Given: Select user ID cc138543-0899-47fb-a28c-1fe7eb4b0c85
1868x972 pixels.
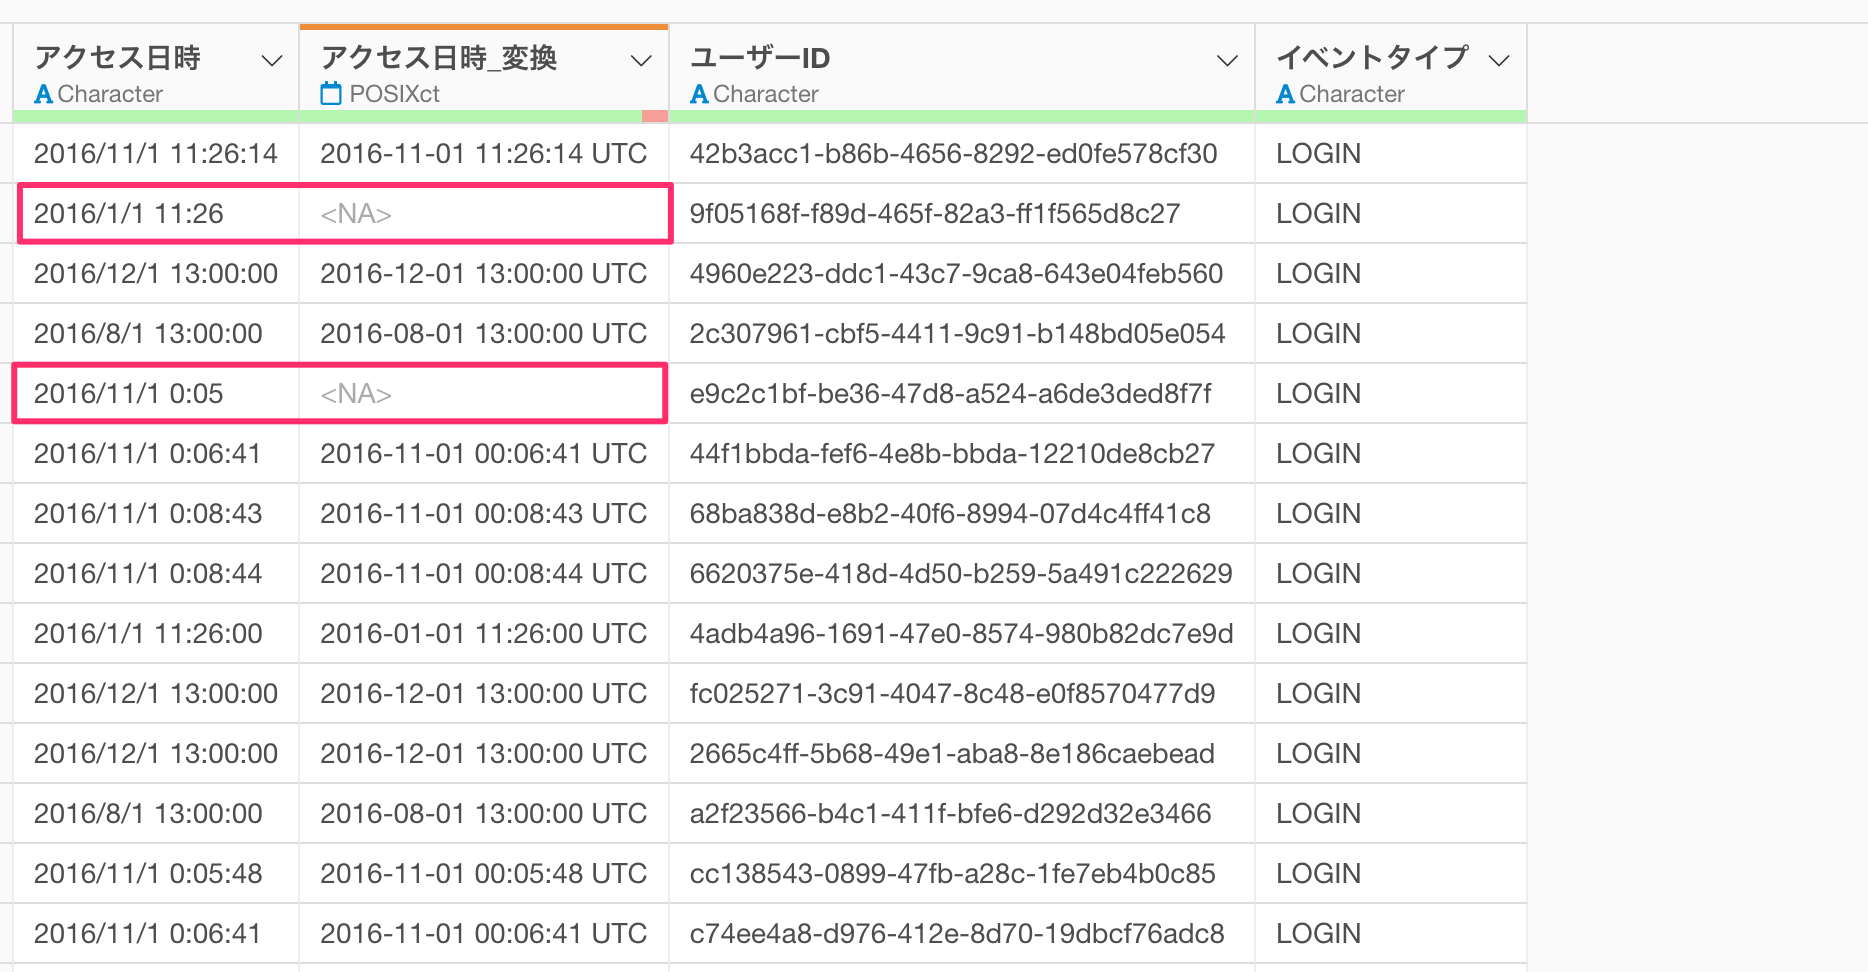Looking at the screenshot, I should tap(962, 873).
